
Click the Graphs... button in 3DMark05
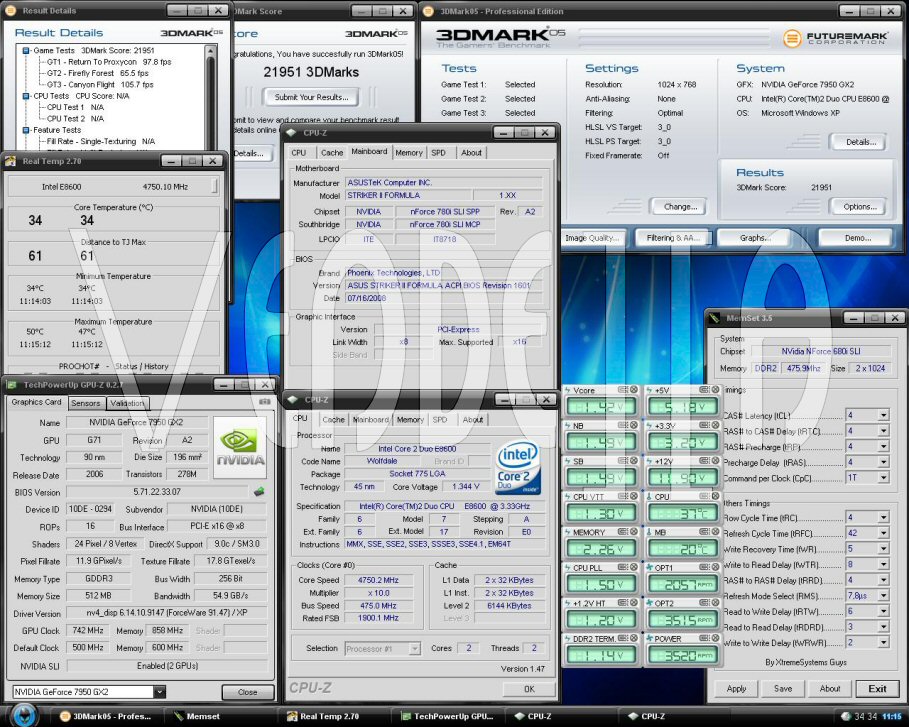(755, 238)
